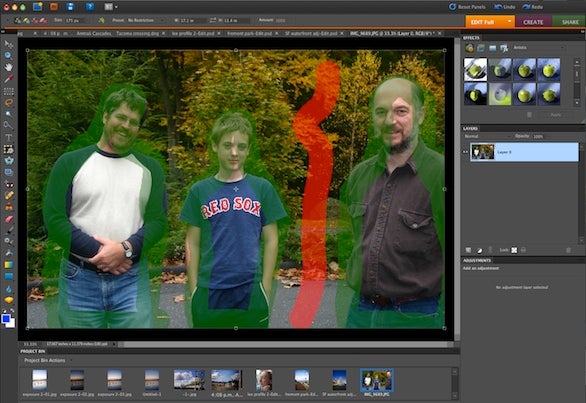Switch to the CREATE tab
586x403 pixels.
(x=533, y=22)
